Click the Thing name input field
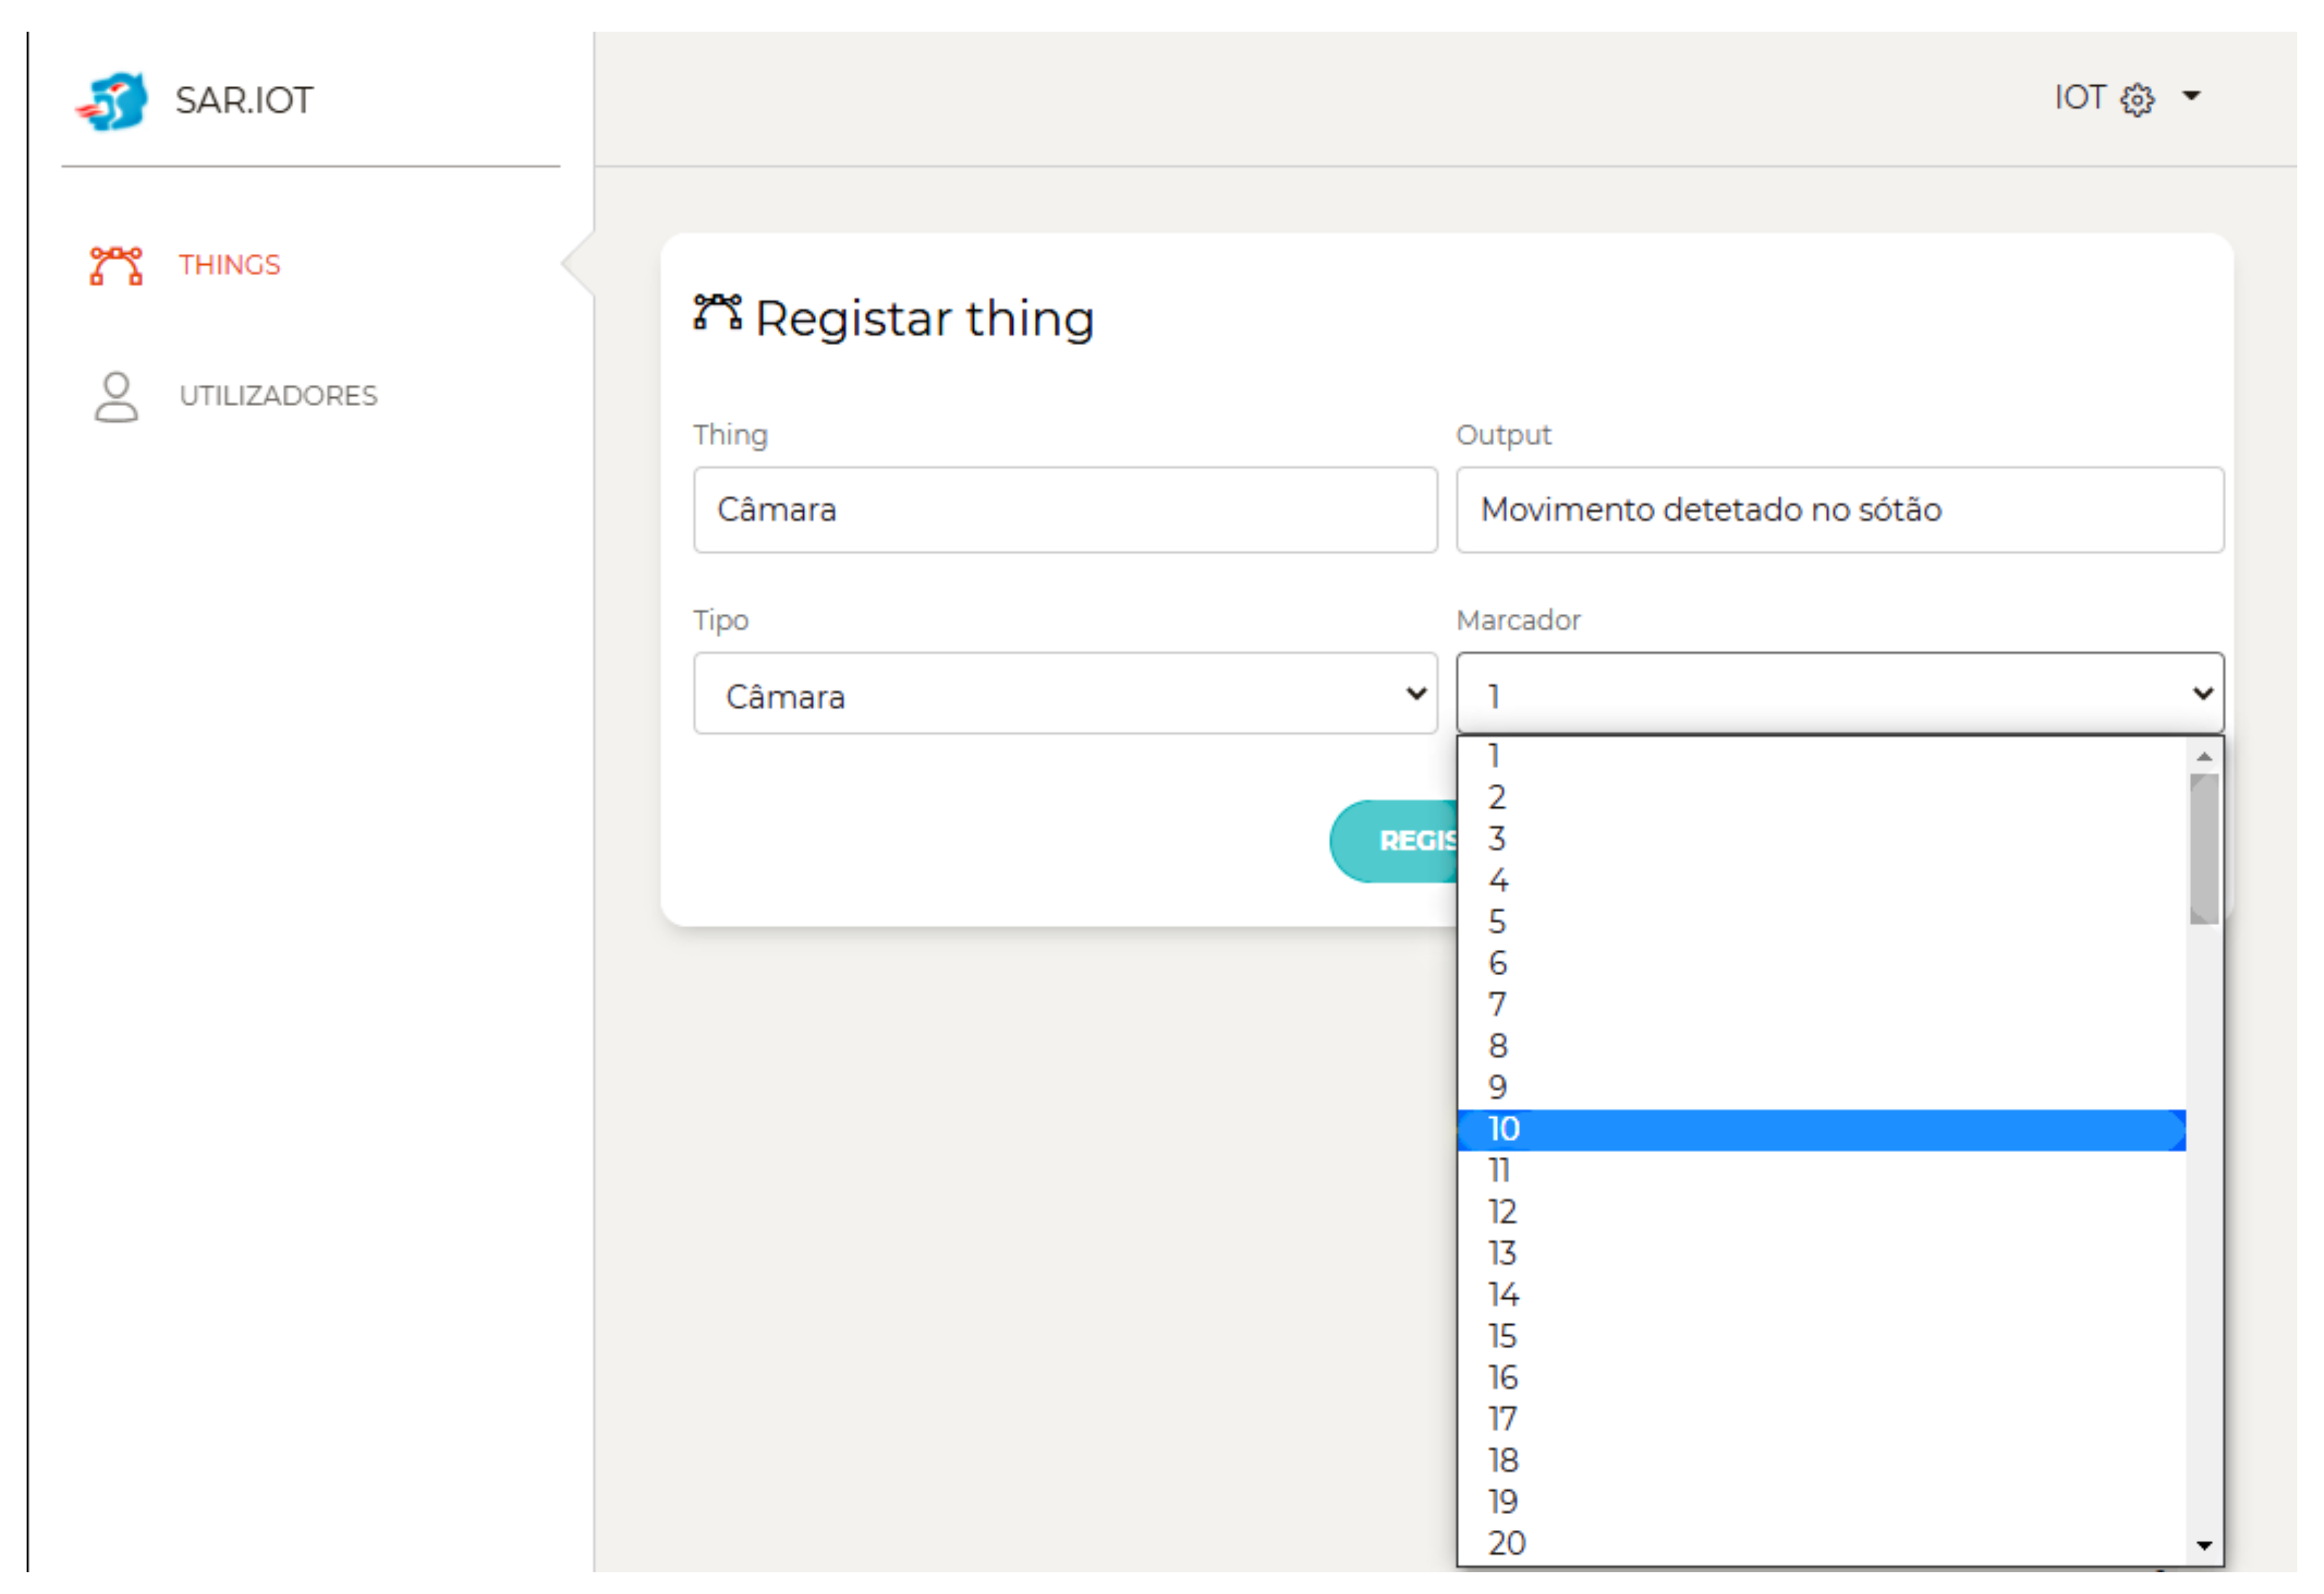The image size is (2324, 1594). pyautogui.click(x=1065, y=511)
